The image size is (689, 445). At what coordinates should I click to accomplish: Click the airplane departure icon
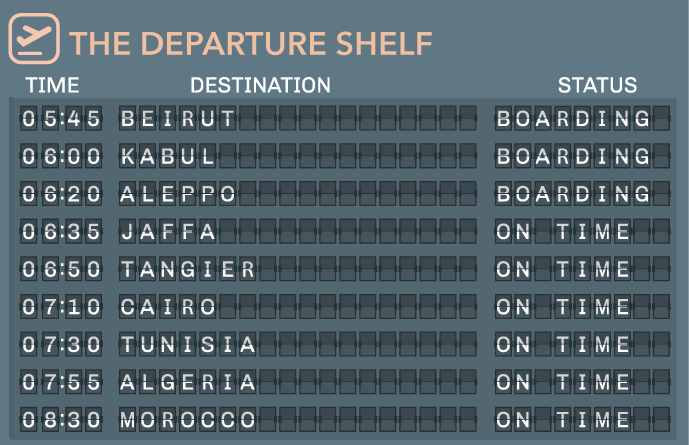click(x=34, y=39)
